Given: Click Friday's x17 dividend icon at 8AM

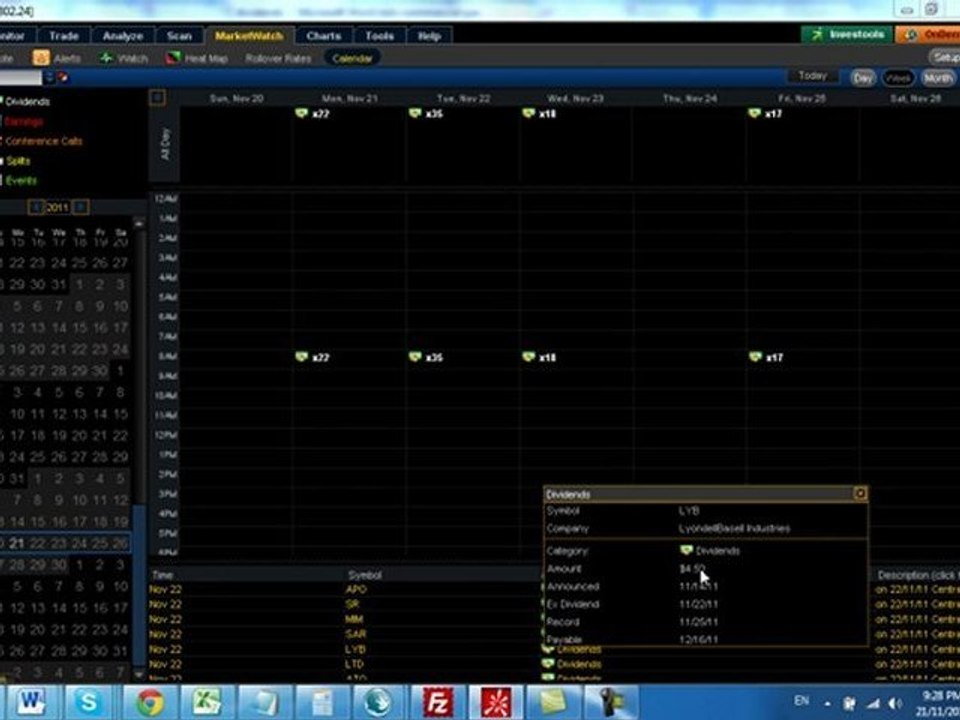Looking at the screenshot, I should [x=755, y=357].
